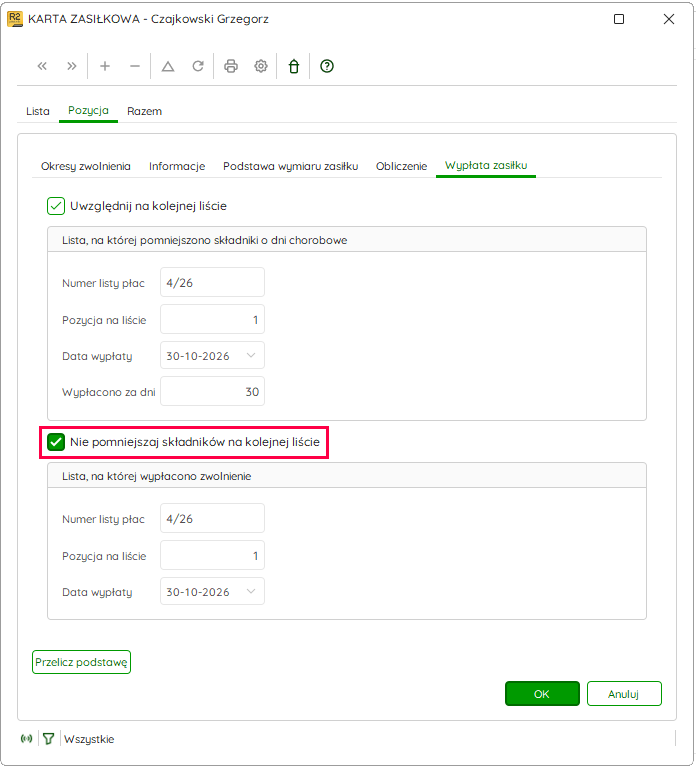Viewport: 696px width, 769px height.
Task: Click the broadcast signal icon in status bar
Action: pyautogui.click(x=26, y=739)
